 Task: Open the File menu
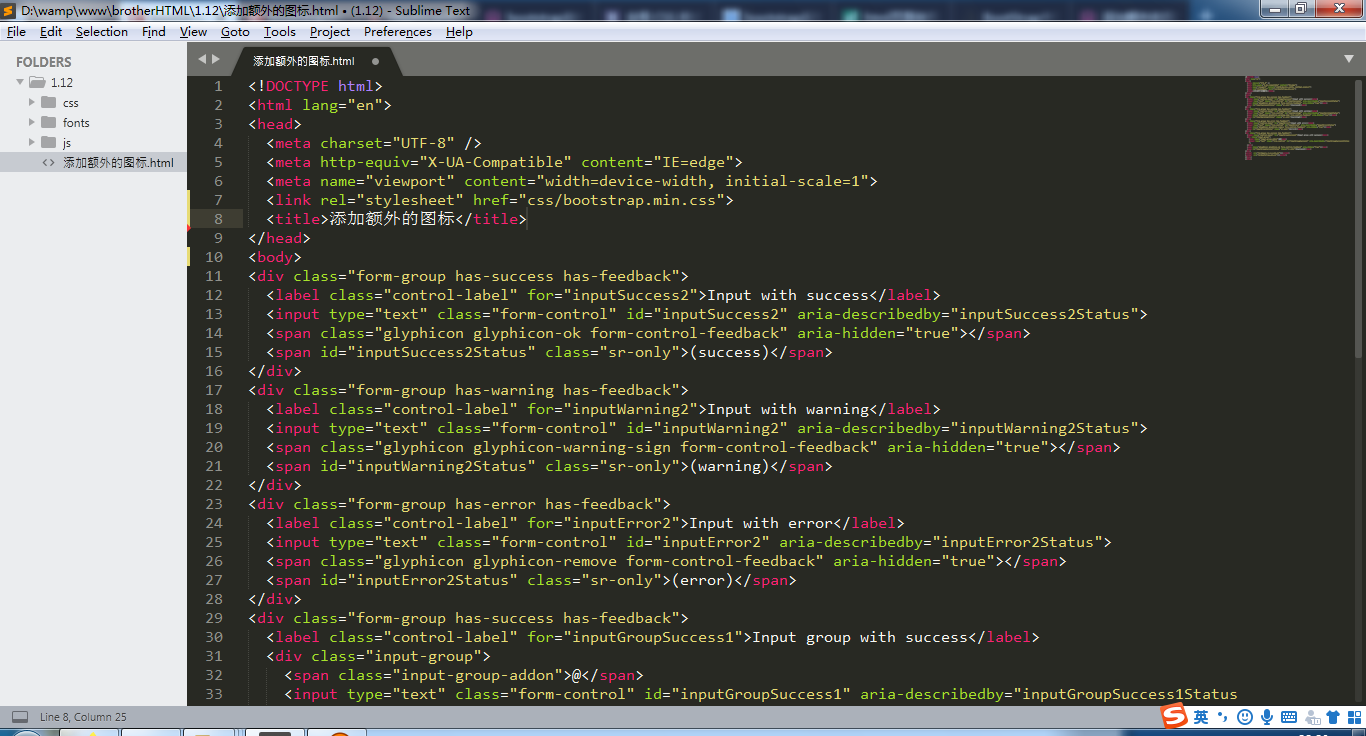click(x=16, y=32)
